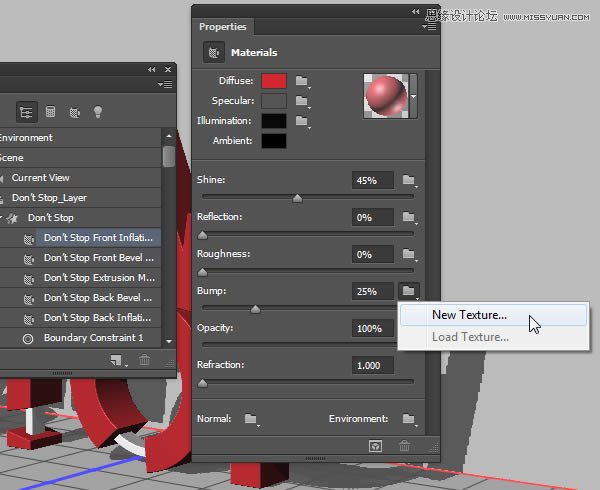Open the Illumination texture folder menu
600x490 pixels.
click(302, 121)
